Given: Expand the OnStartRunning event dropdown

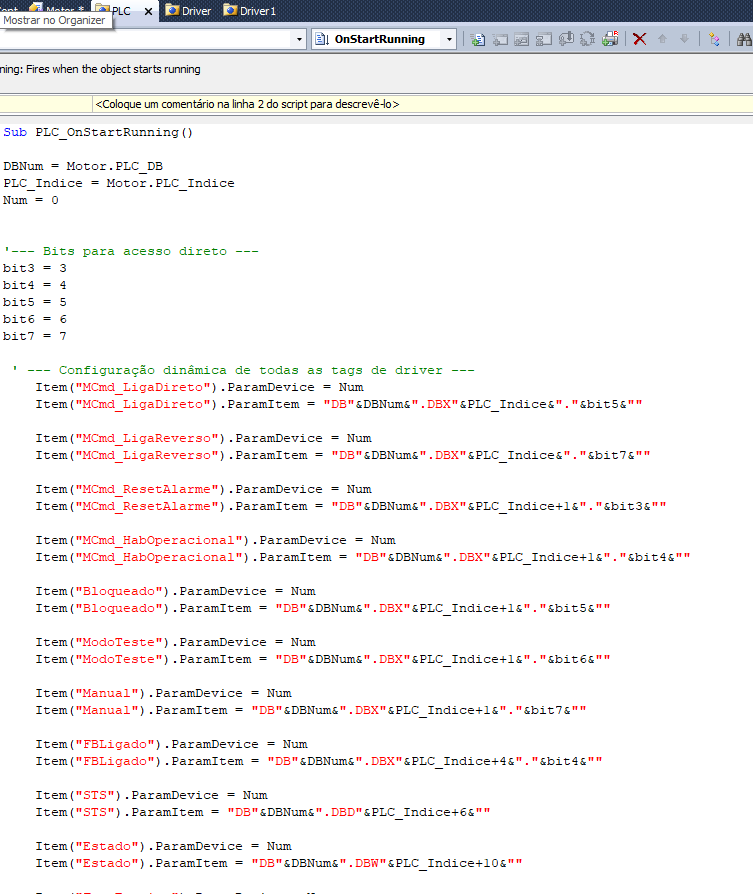Looking at the screenshot, I should click(449, 39).
